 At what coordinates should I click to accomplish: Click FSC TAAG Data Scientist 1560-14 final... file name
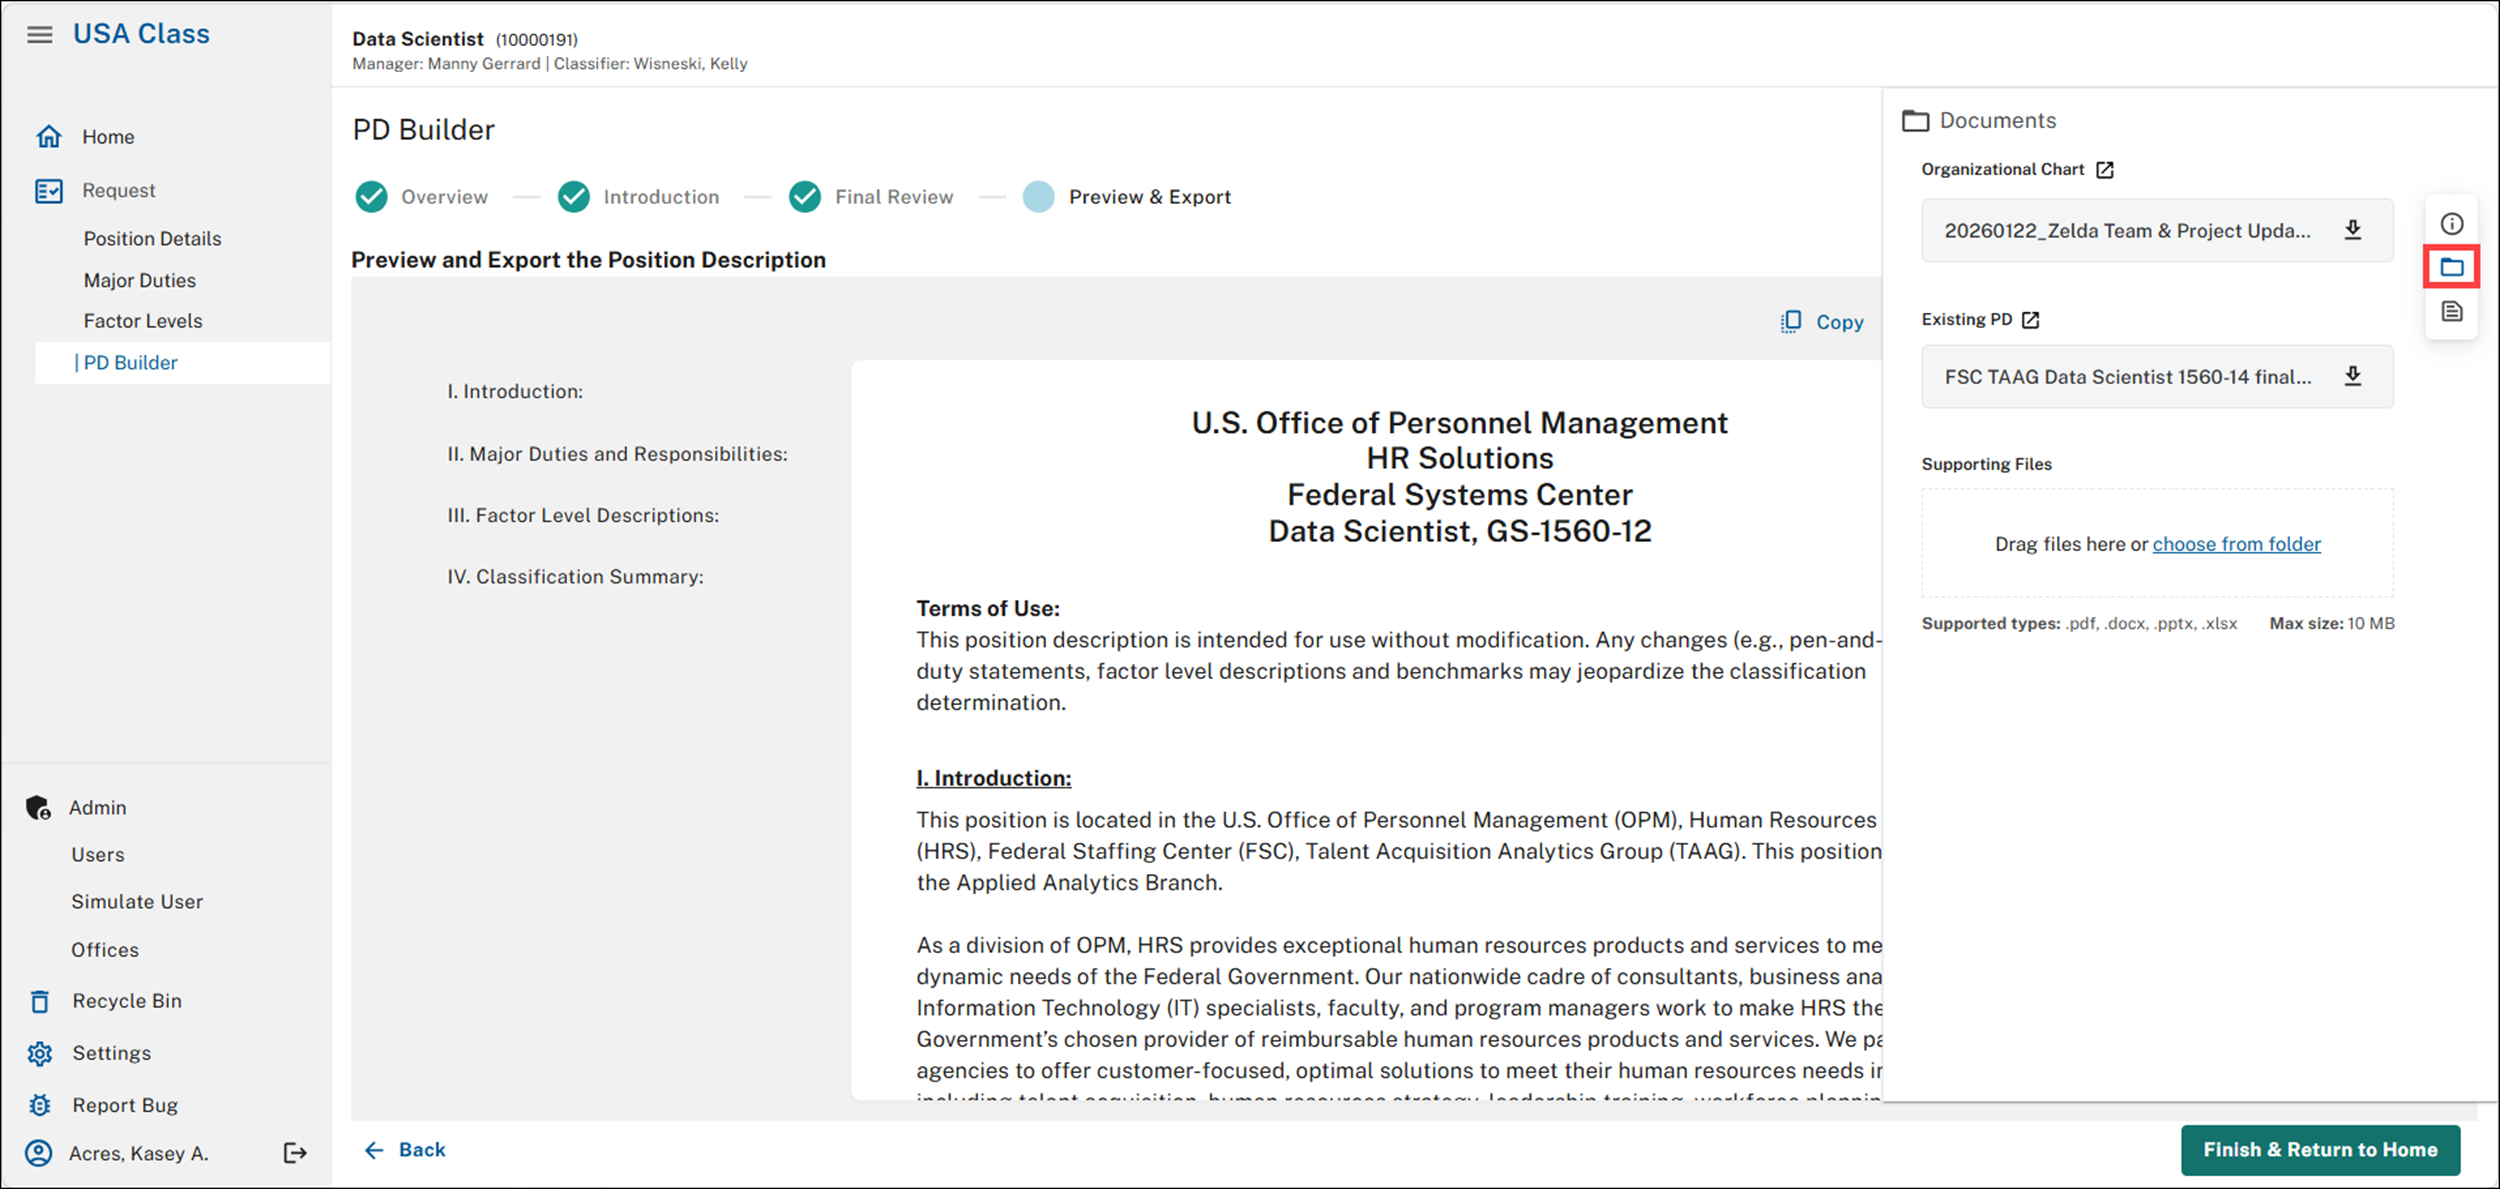[x=2128, y=377]
